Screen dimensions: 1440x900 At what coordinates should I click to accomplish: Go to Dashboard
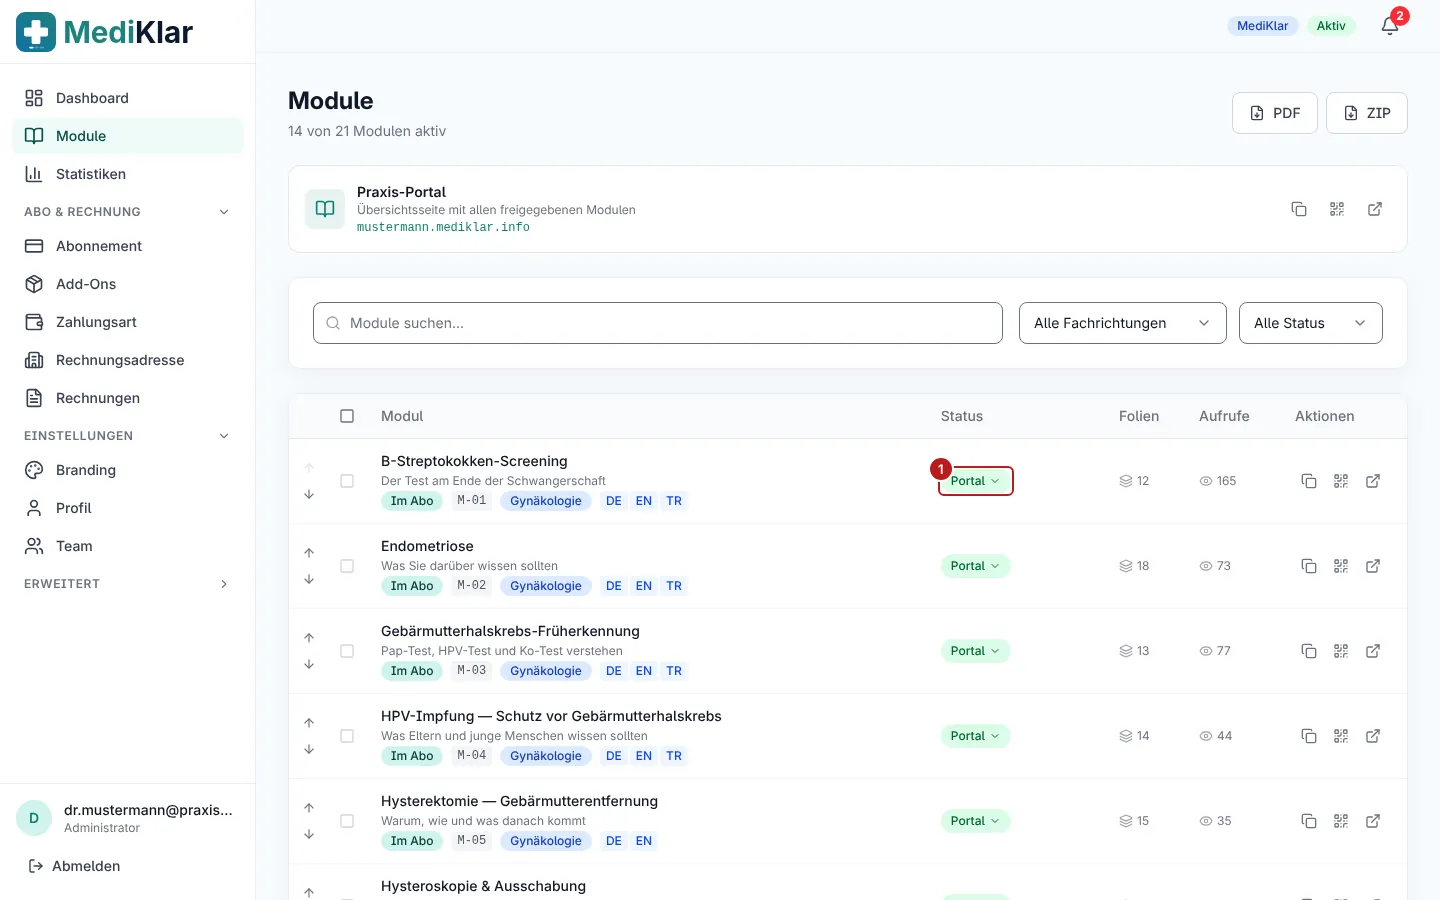tap(128, 98)
